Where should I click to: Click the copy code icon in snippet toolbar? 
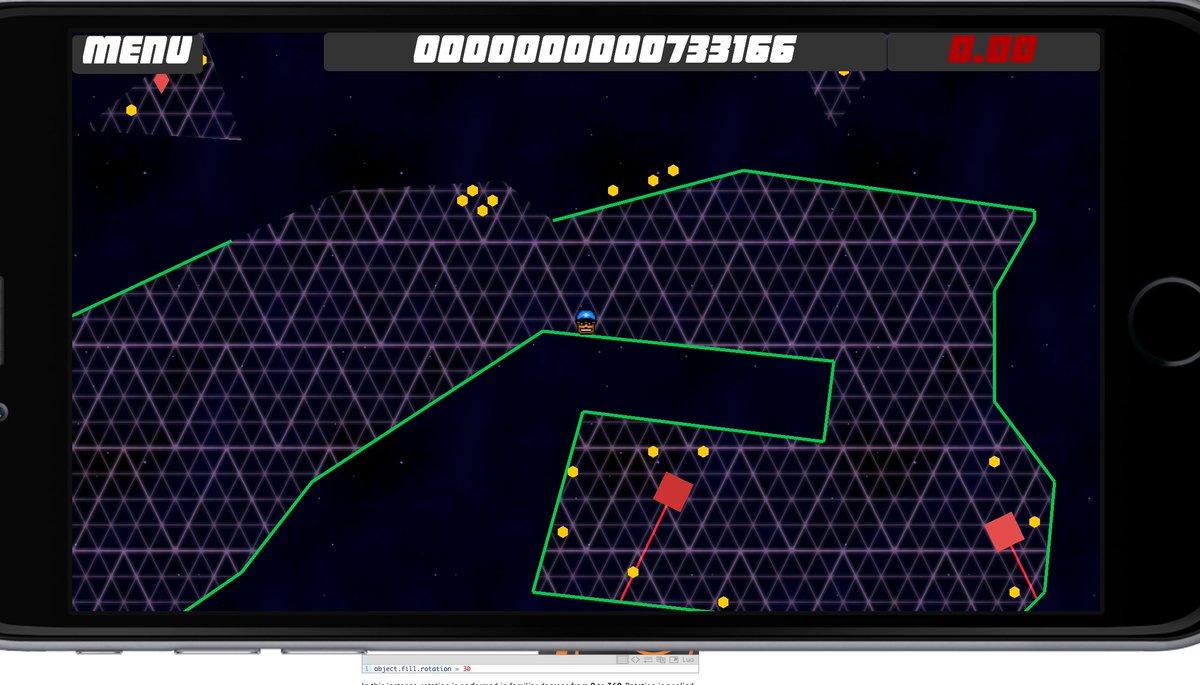[660, 660]
